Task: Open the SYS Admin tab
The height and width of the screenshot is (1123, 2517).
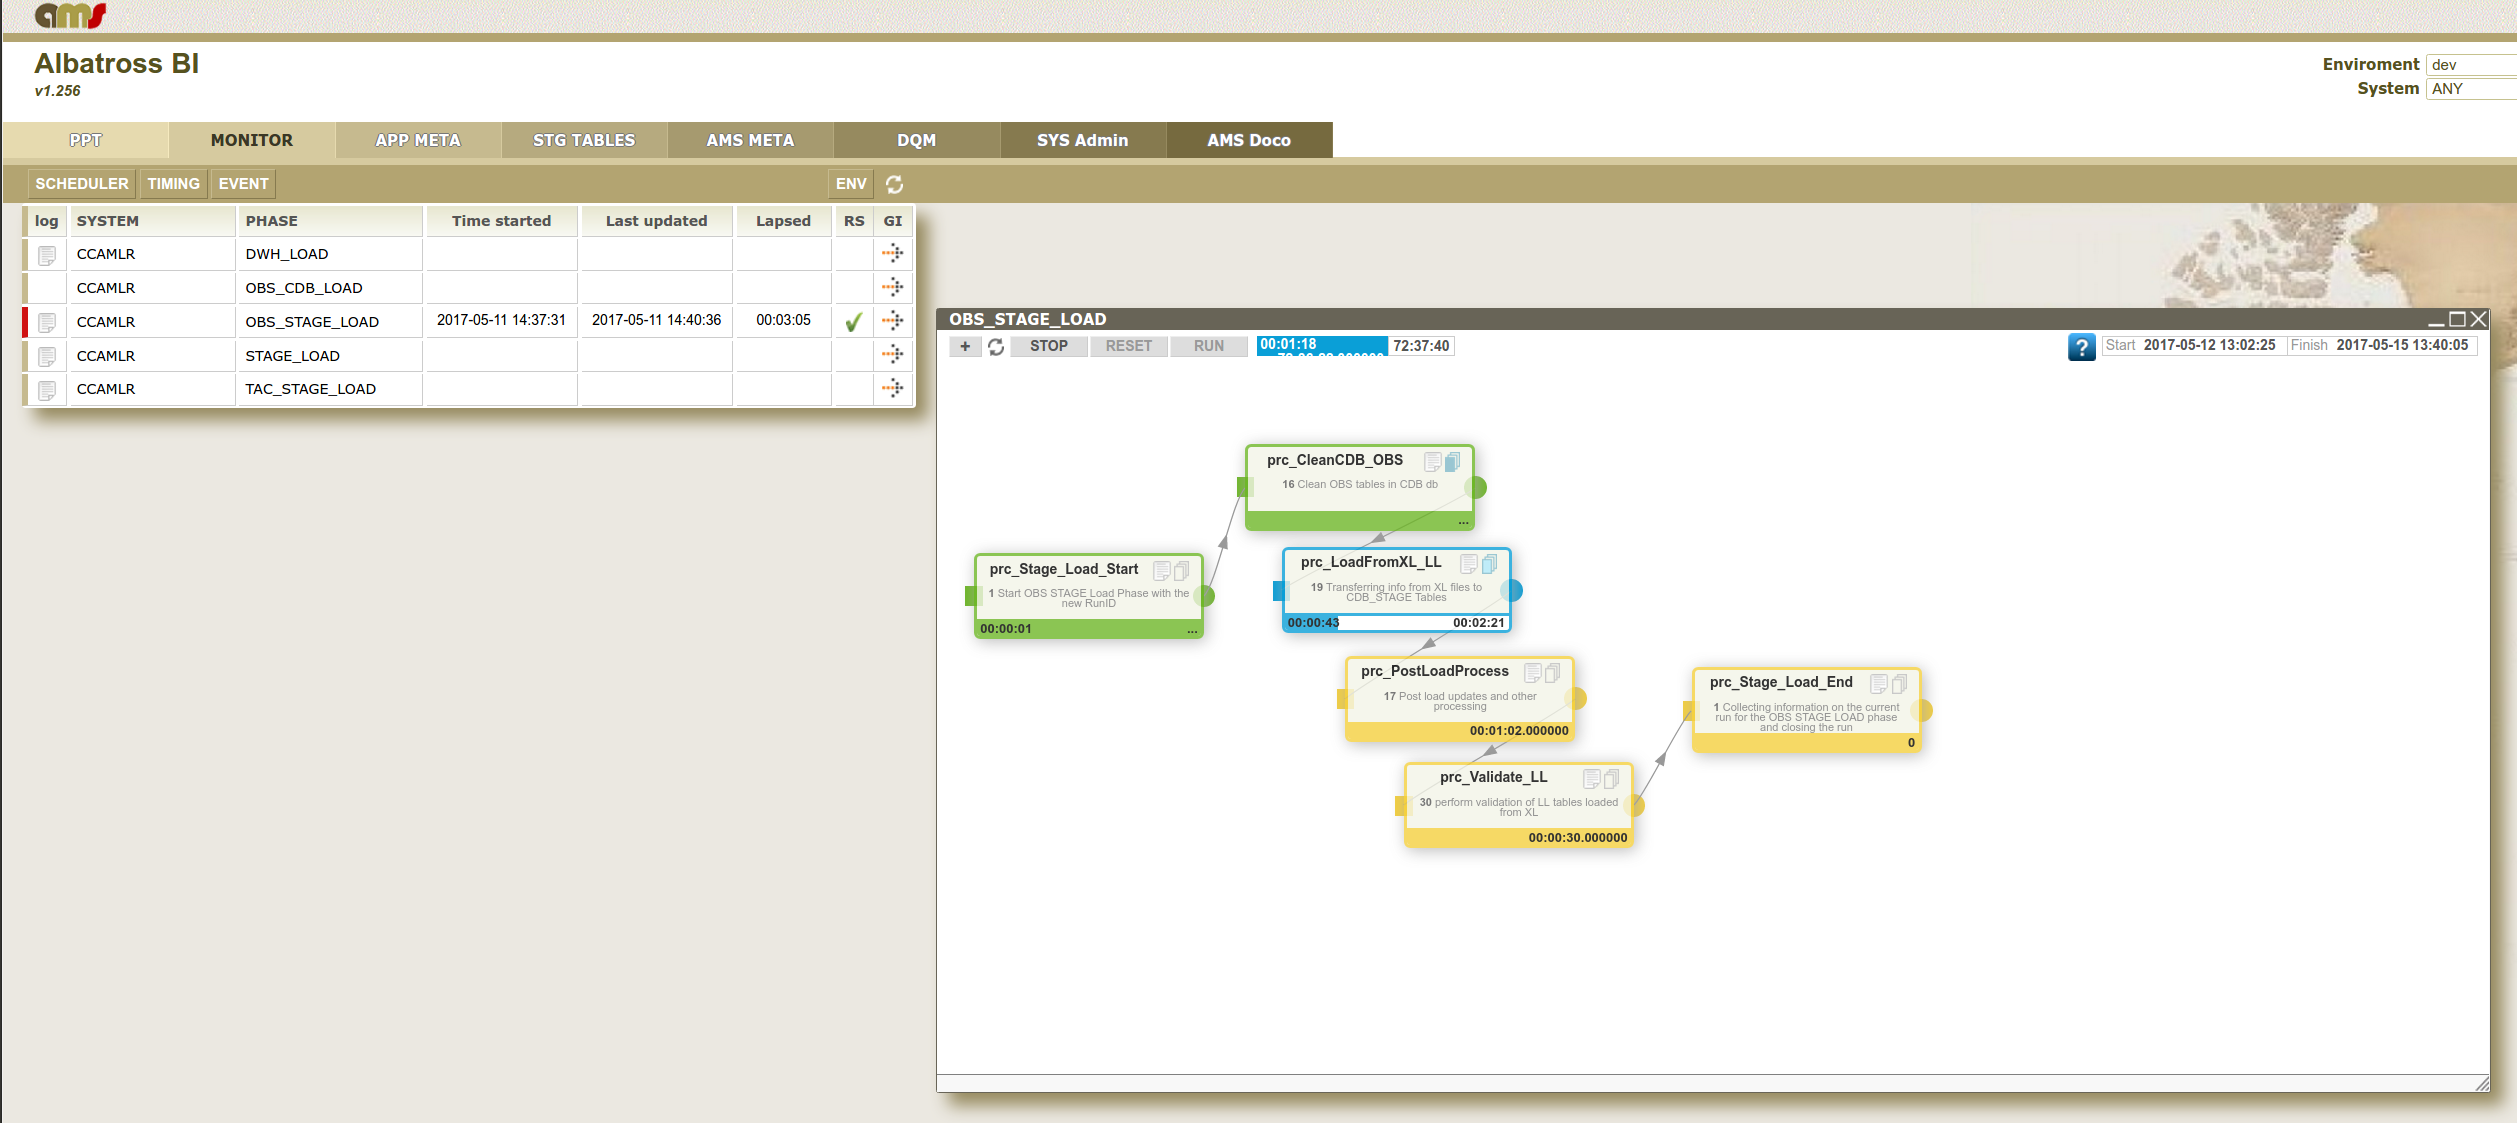Action: 1082,140
